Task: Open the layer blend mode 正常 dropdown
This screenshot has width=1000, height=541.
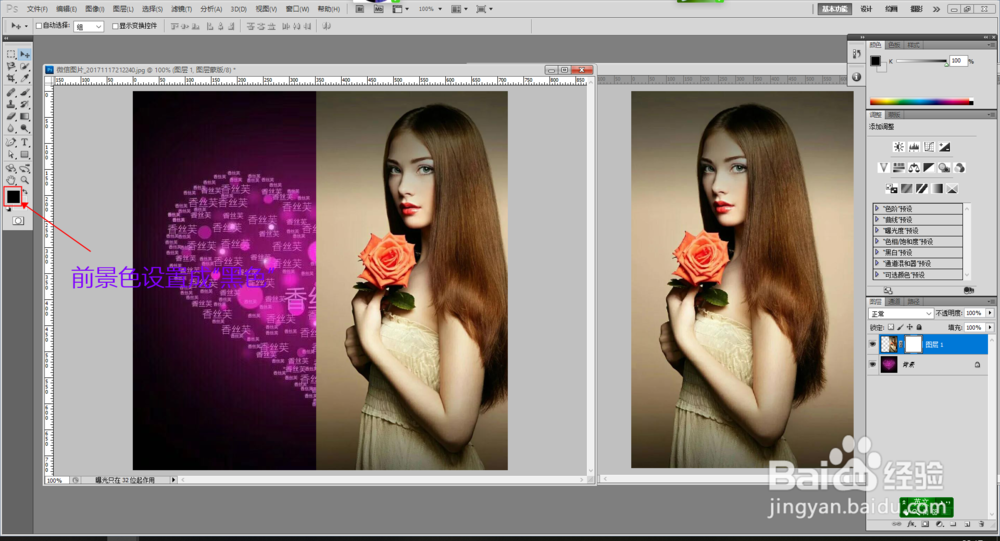Action: point(901,313)
